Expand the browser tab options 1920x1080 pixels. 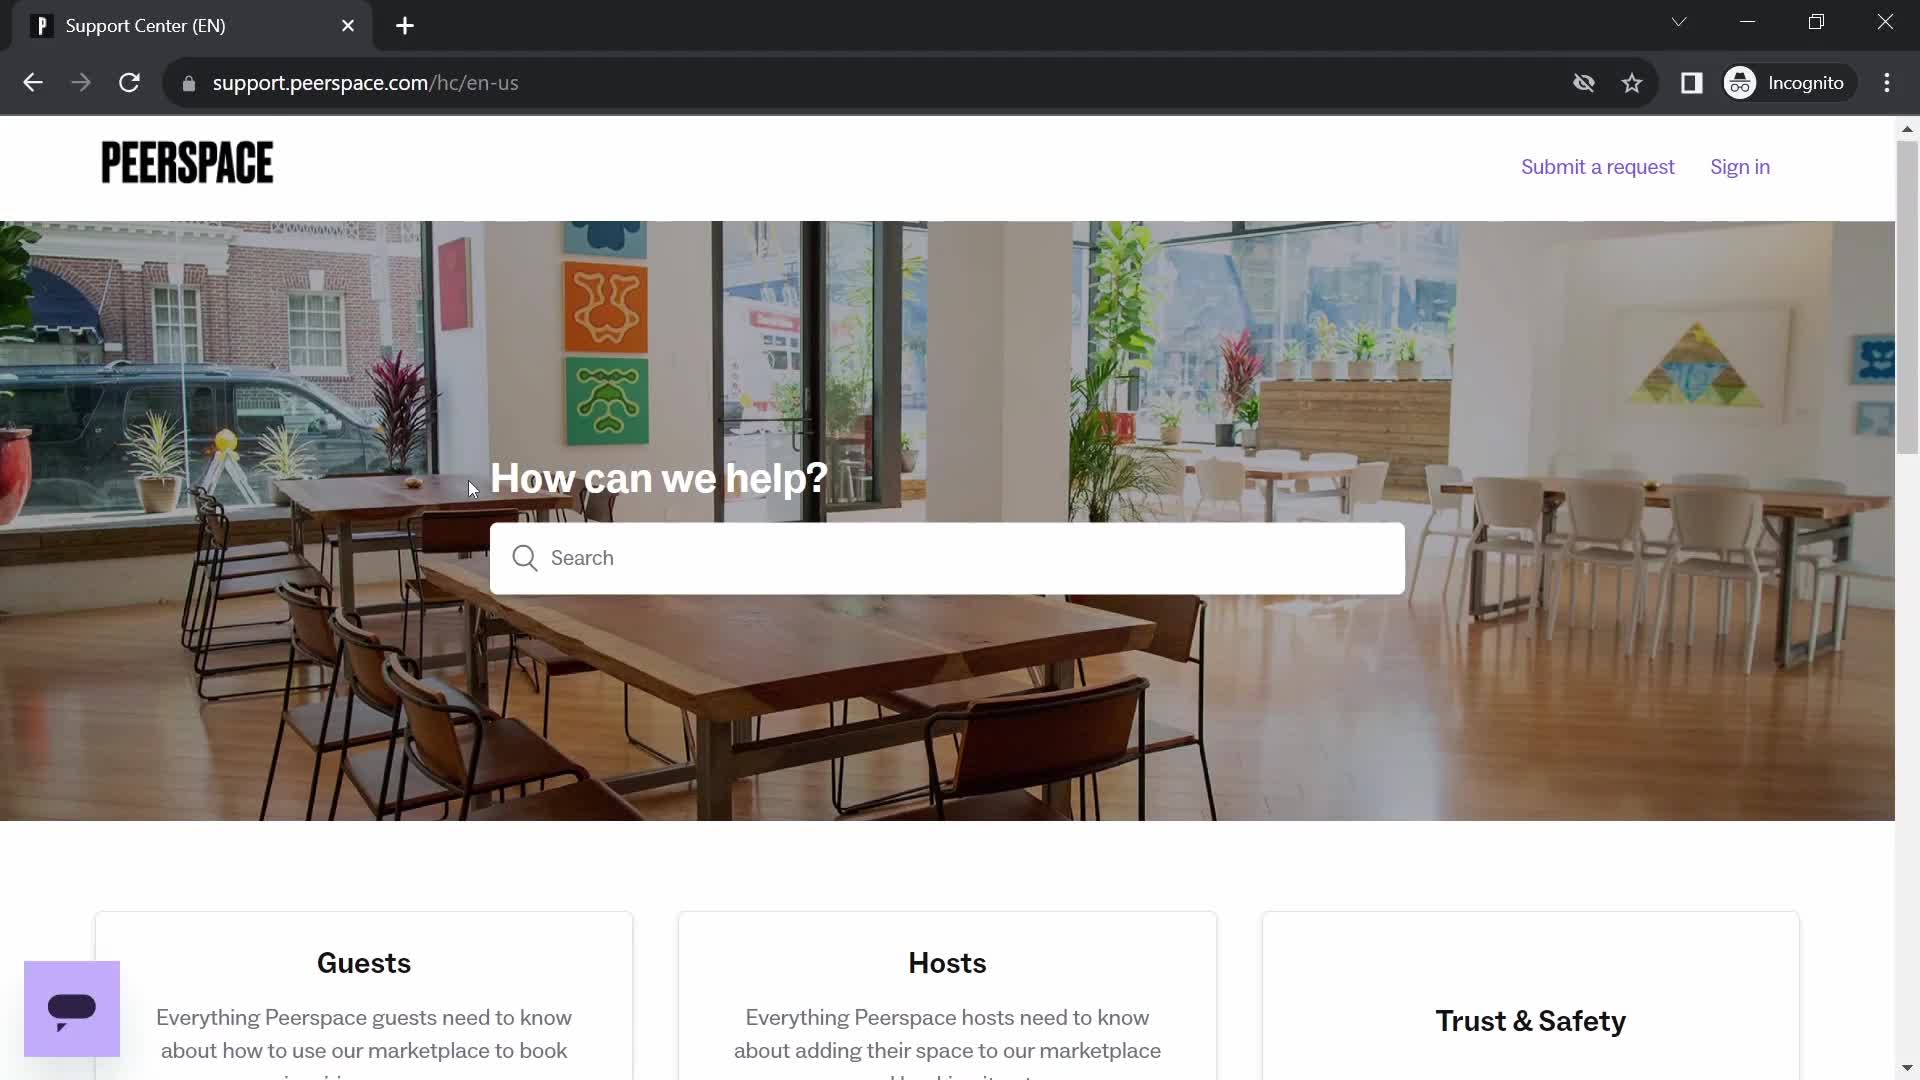point(1680,22)
